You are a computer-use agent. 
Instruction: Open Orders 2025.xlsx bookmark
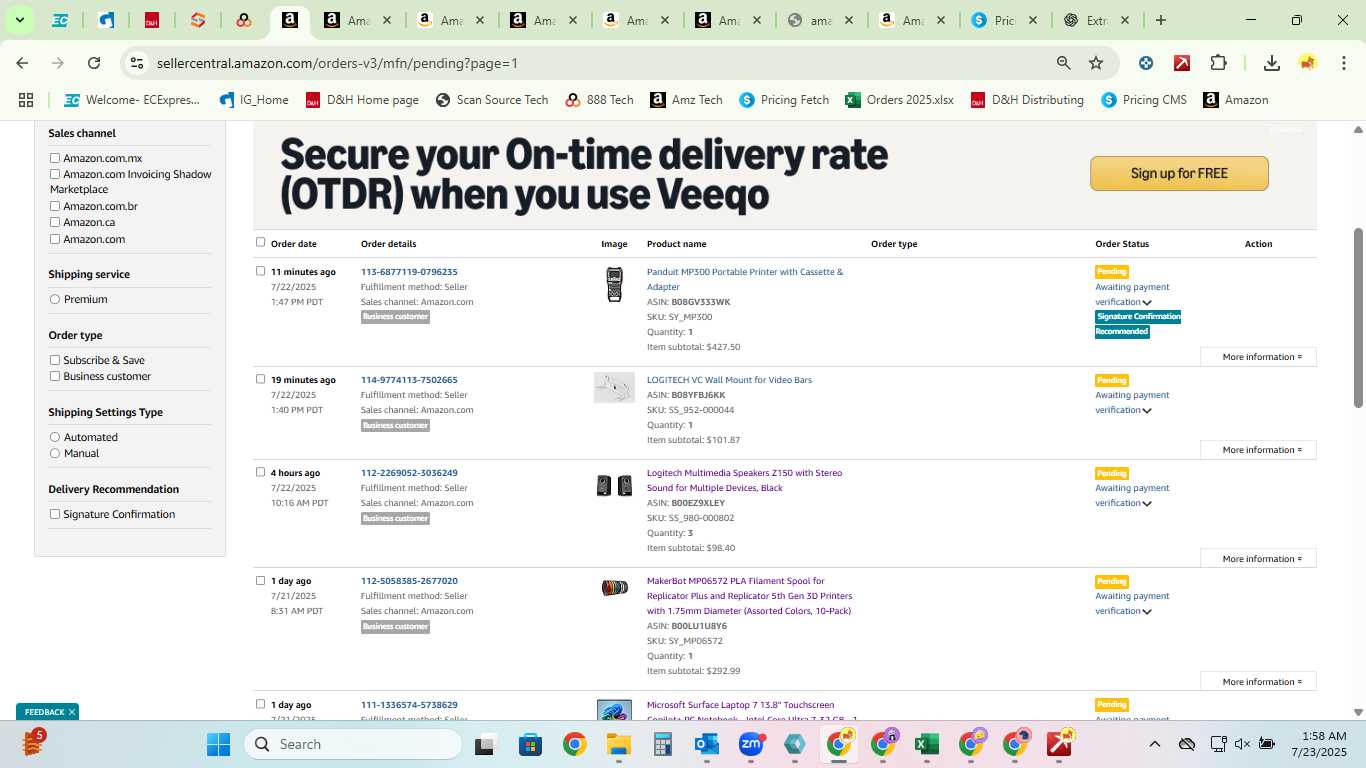pos(899,100)
